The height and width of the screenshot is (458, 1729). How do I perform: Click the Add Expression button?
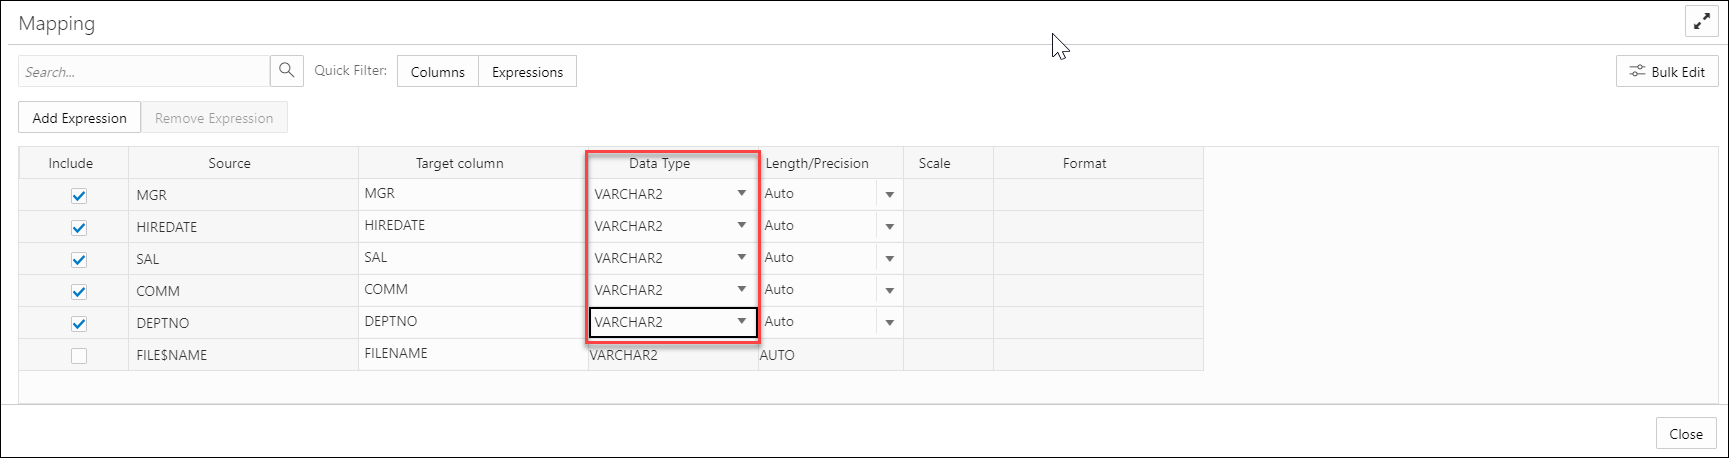click(x=80, y=118)
